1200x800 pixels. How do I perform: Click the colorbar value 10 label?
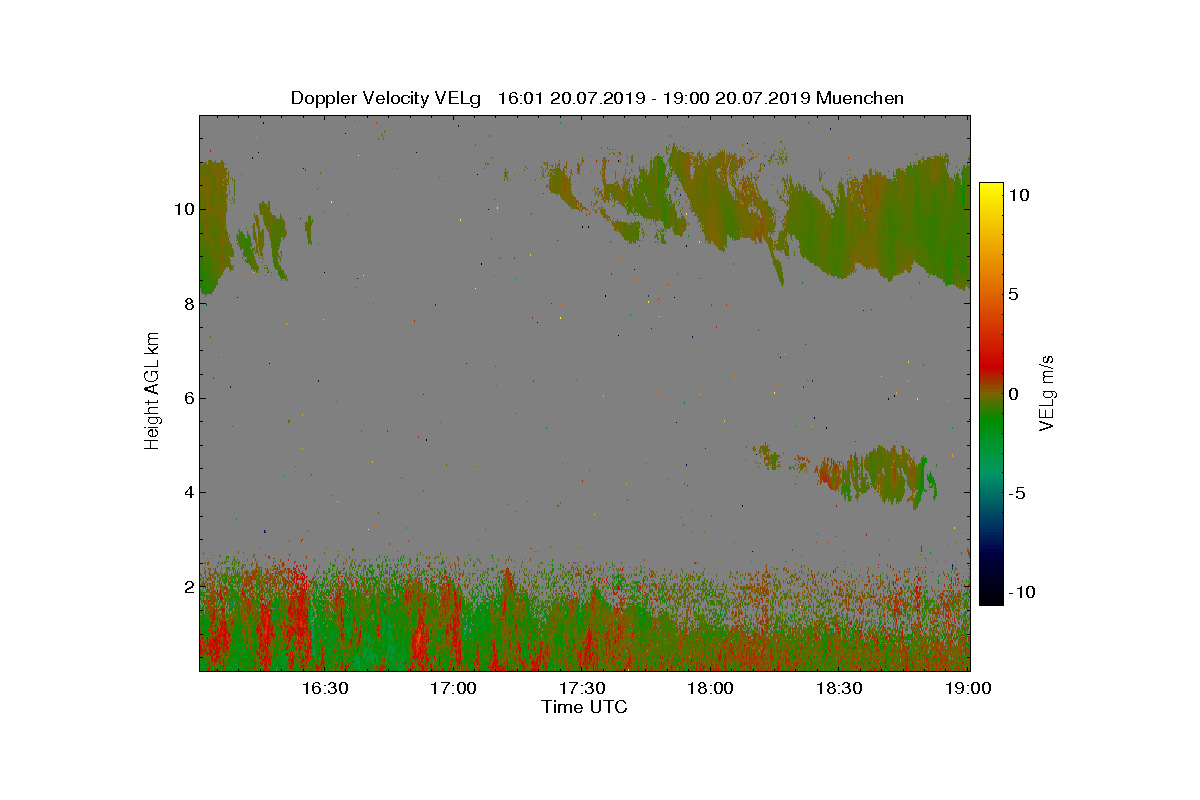click(1019, 196)
